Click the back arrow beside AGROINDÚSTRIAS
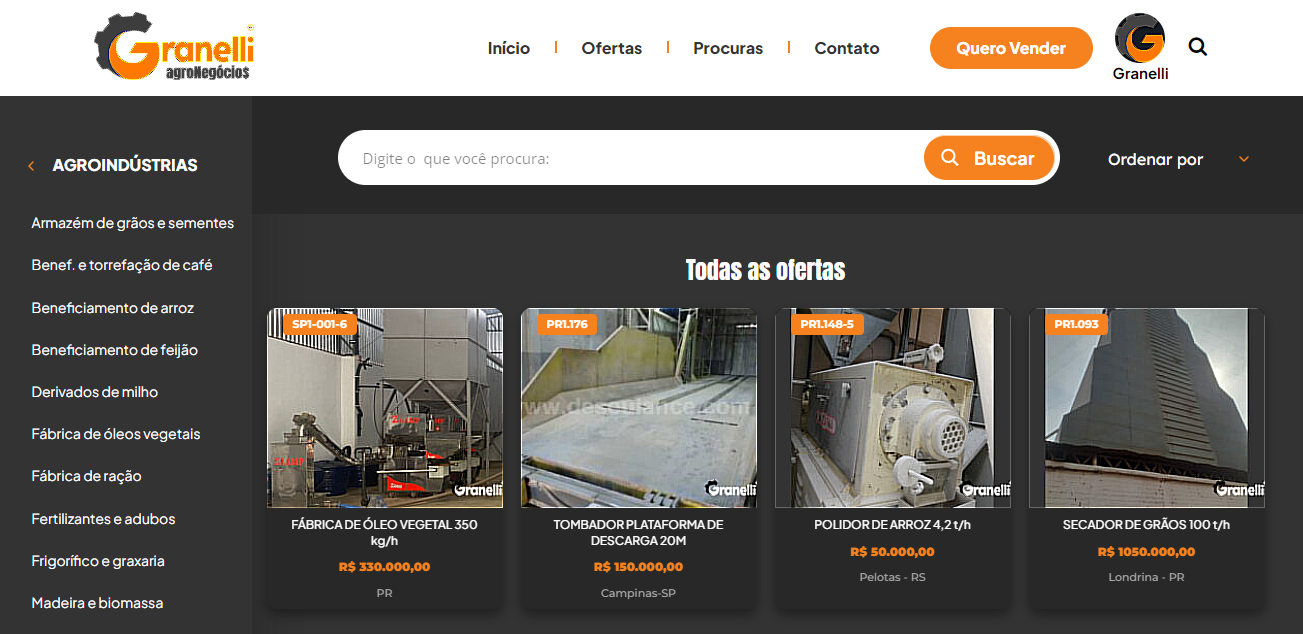 pyautogui.click(x=31, y=165)
